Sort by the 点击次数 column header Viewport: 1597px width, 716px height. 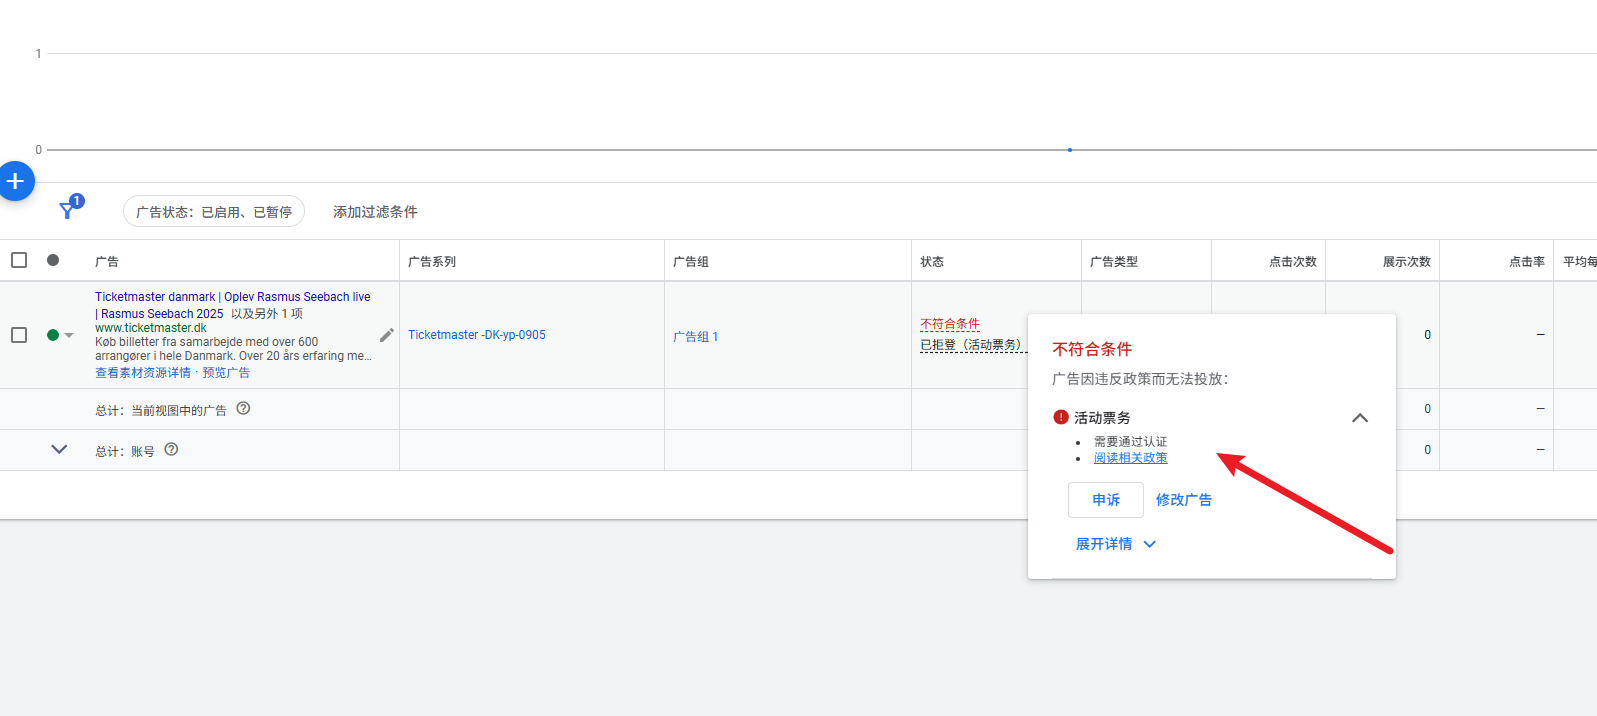click(1292, 262)
